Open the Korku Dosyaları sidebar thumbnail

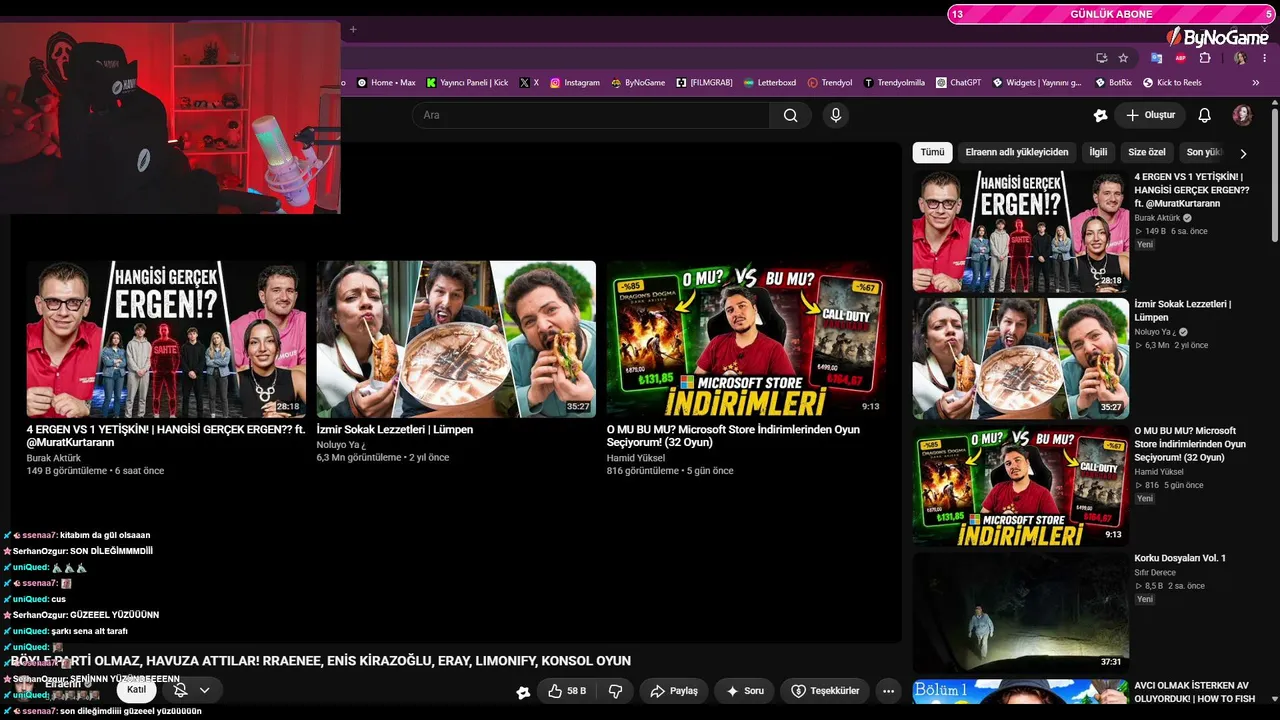click(x=1021, y=612)
